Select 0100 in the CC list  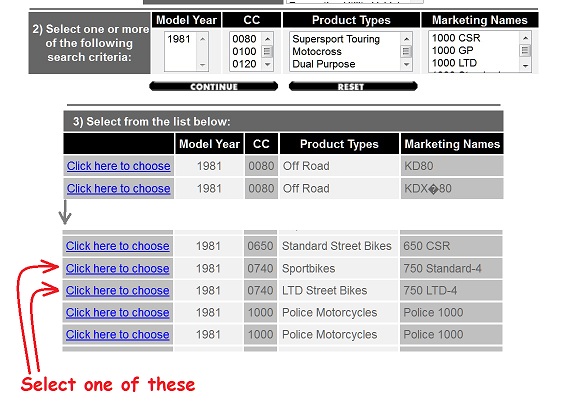[x=244, y=51]
